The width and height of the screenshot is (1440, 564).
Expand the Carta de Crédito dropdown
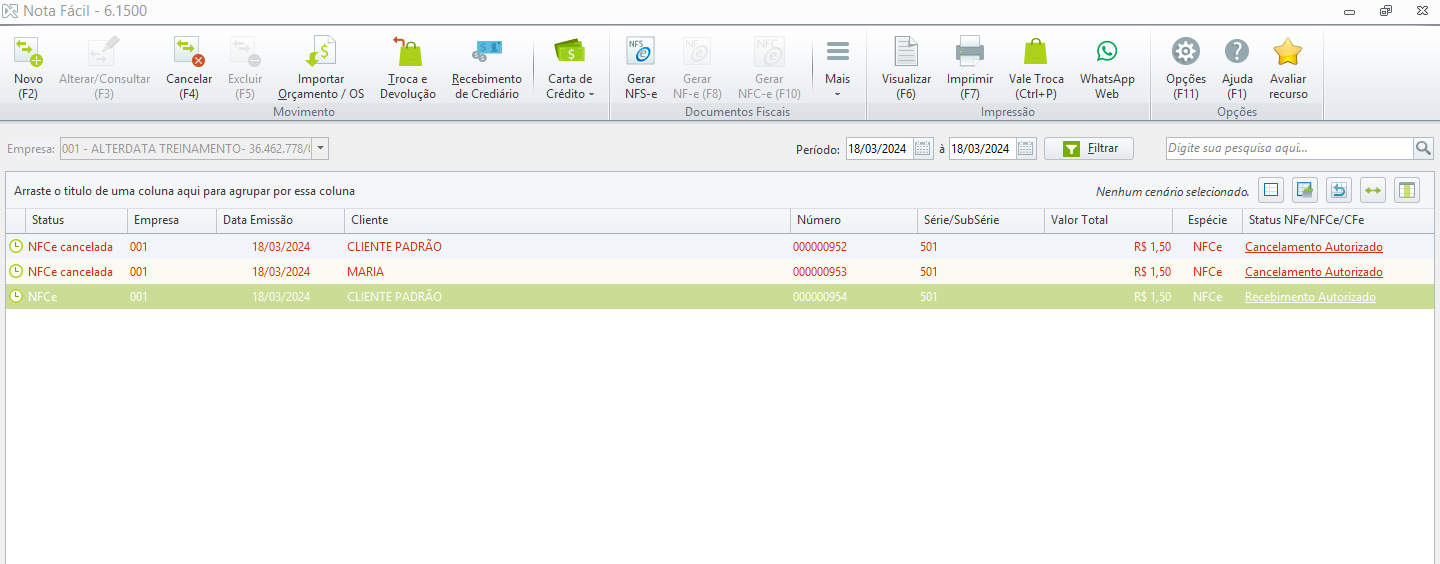pyautogui.click(x=570, y=68)
